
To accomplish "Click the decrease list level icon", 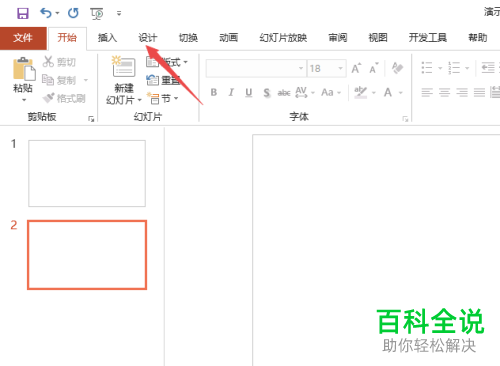I will pyautogui.click(x=488, y=68).
